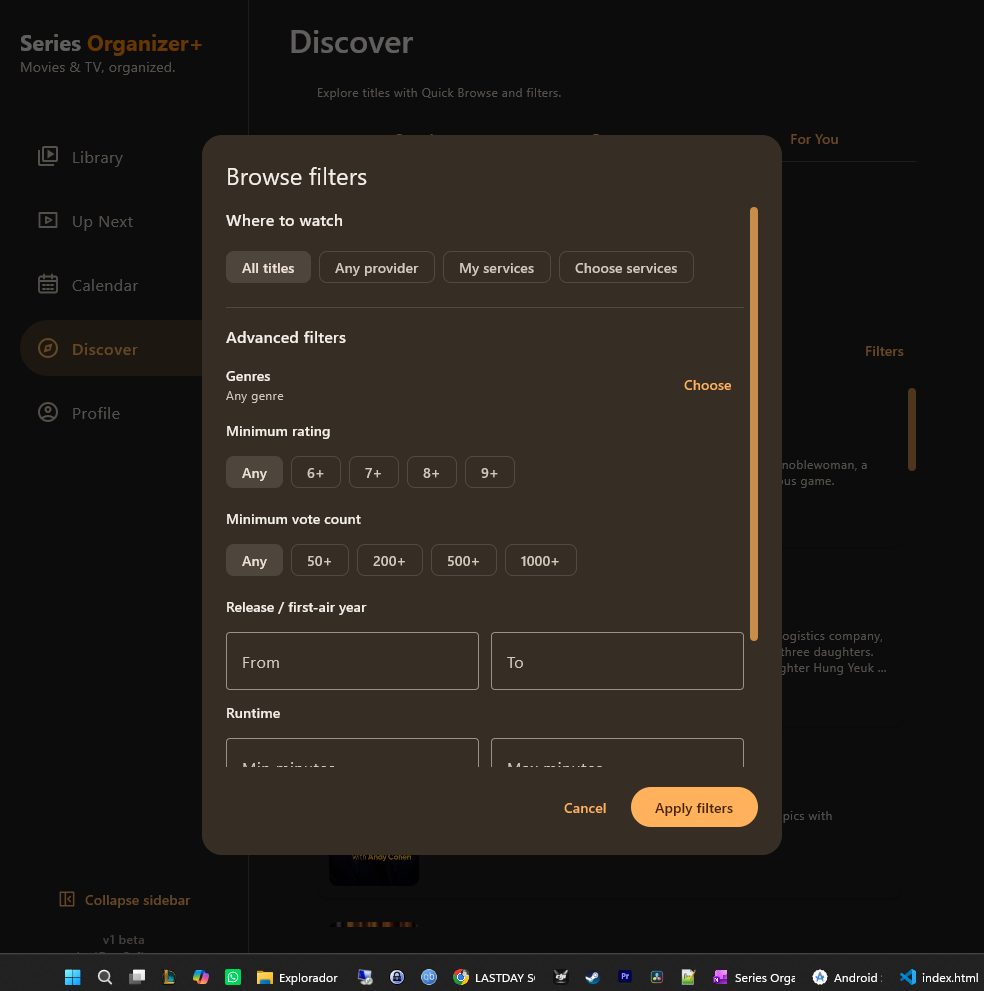
Task: Open Library in the sidebar
Action: 80,157
